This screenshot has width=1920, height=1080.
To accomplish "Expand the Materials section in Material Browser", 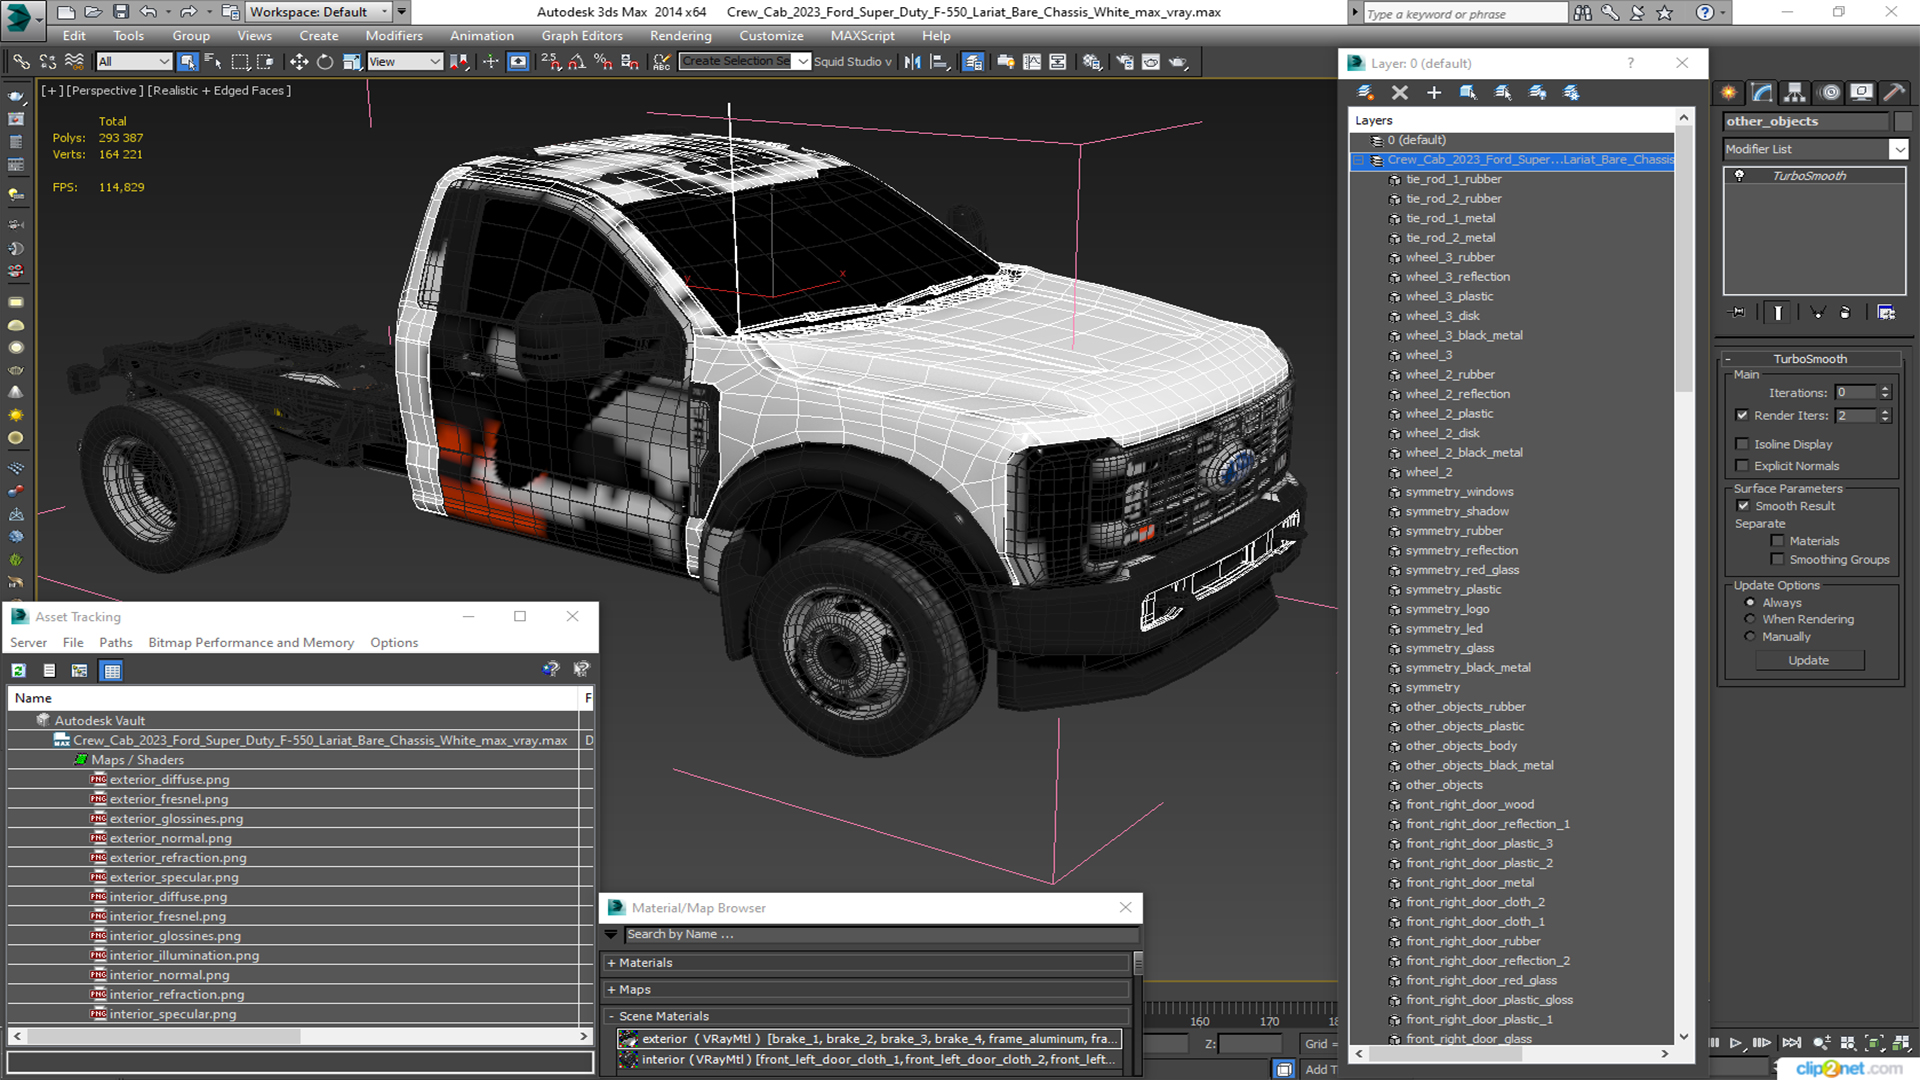I will click(611, 963).
